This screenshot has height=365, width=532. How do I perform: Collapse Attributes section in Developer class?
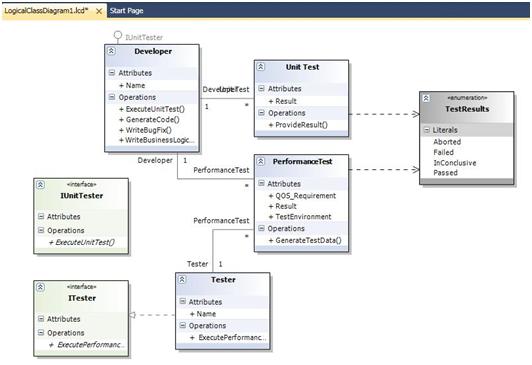click(112, 72)
